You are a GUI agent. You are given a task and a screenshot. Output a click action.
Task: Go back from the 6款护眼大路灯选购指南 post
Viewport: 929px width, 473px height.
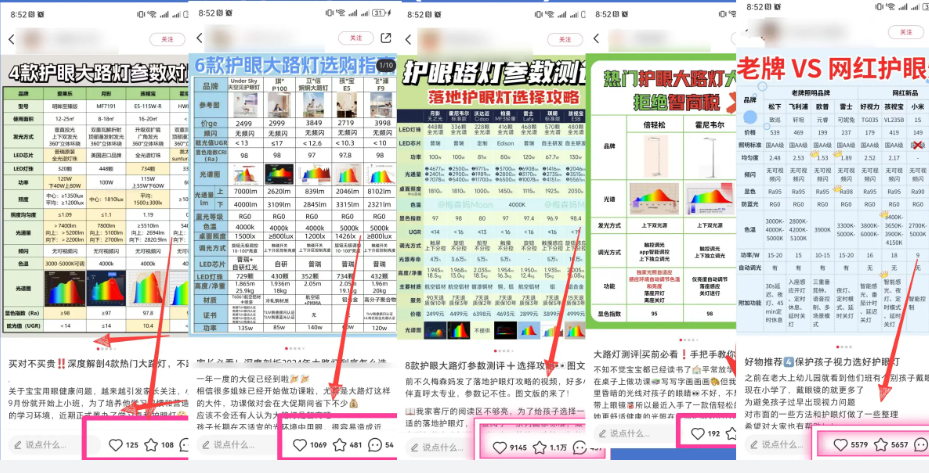click(x=199, y=38)
